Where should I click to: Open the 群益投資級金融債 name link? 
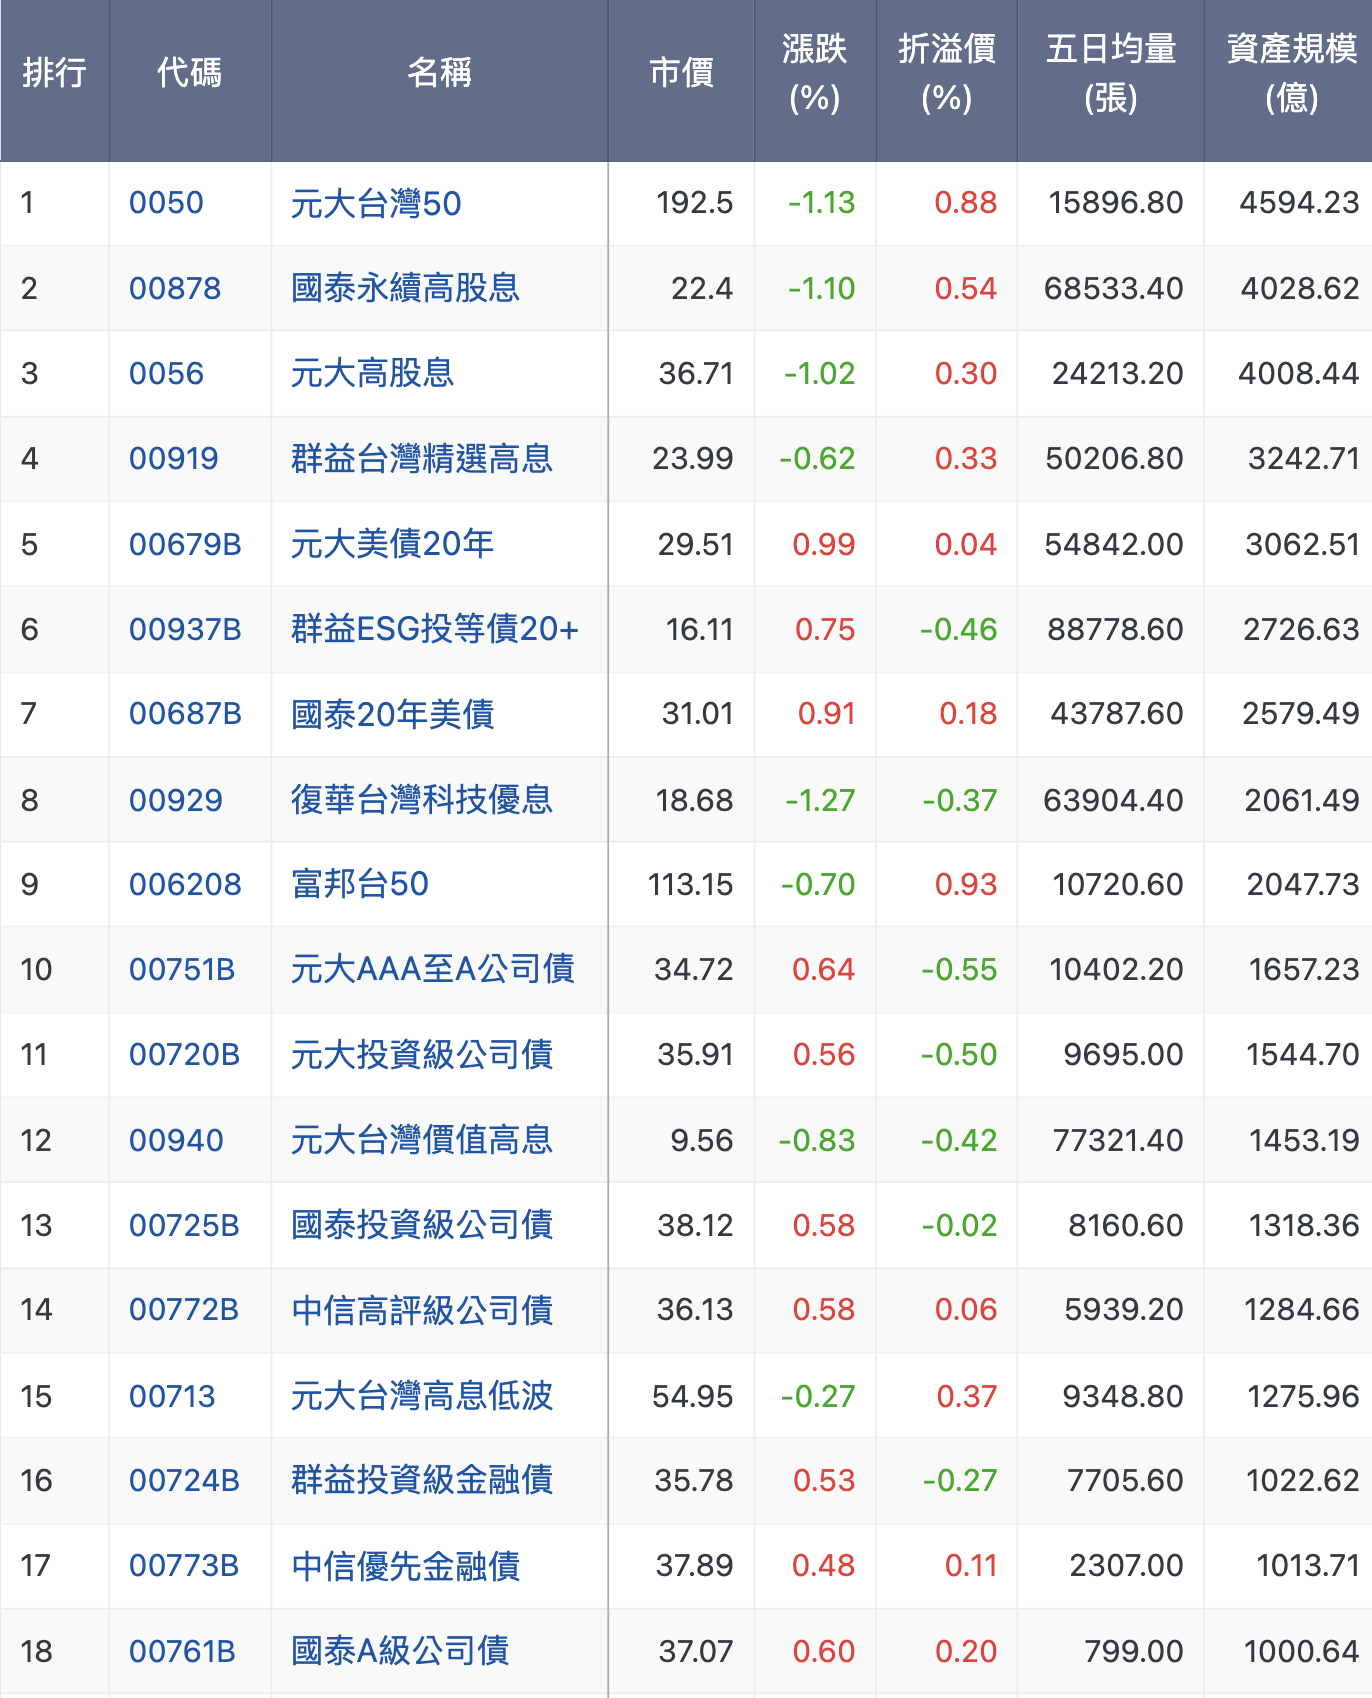[422, 1480]
